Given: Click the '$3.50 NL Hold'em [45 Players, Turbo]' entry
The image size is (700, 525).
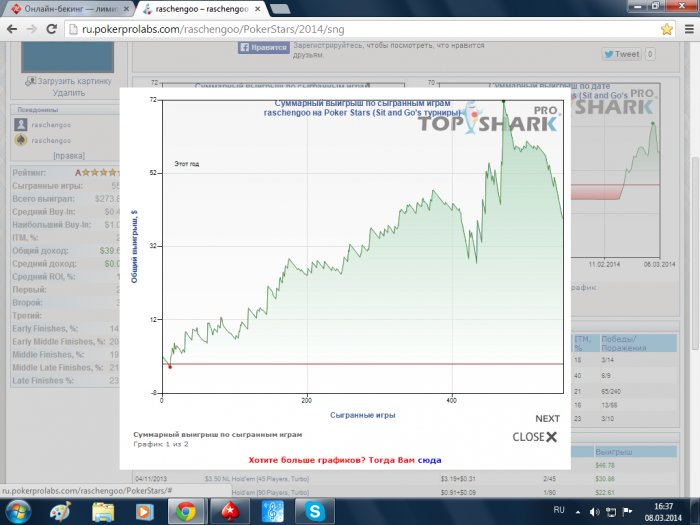Looking at the screenshot, I should [257, 479].
